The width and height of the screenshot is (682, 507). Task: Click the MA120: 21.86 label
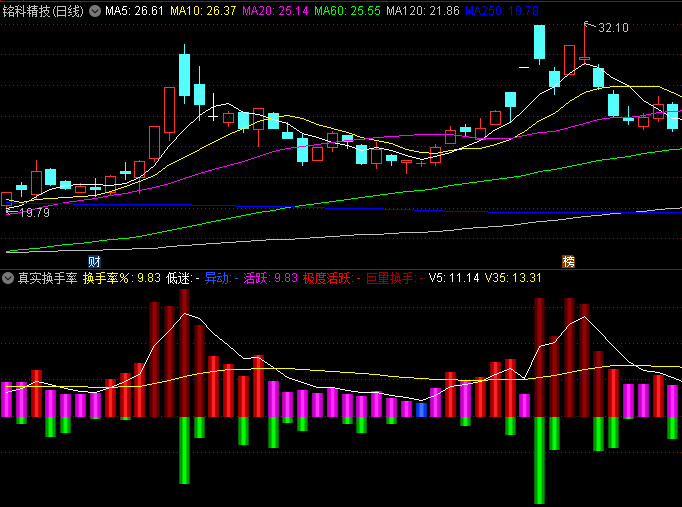(x=423, y=11)
